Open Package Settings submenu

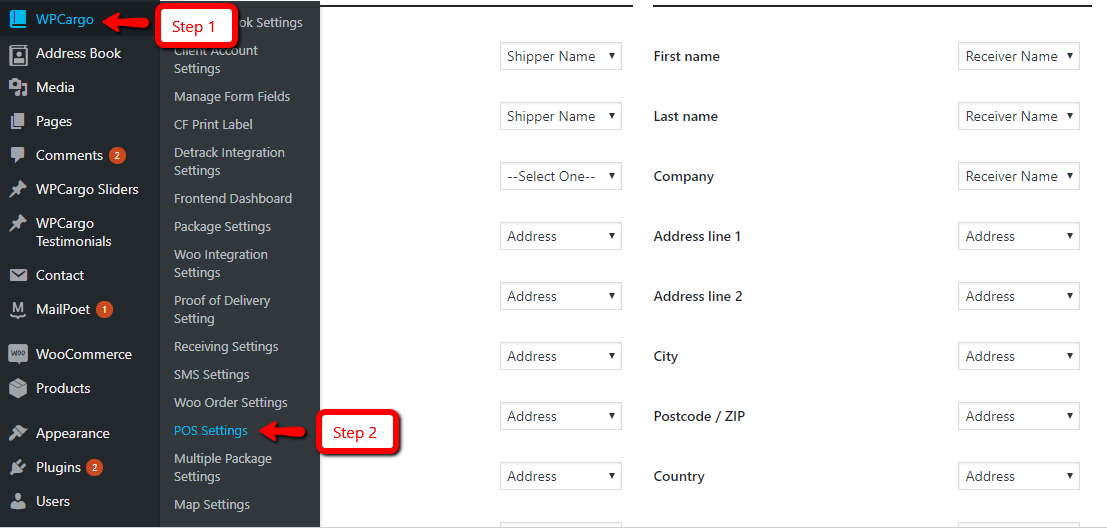(222, 227)
